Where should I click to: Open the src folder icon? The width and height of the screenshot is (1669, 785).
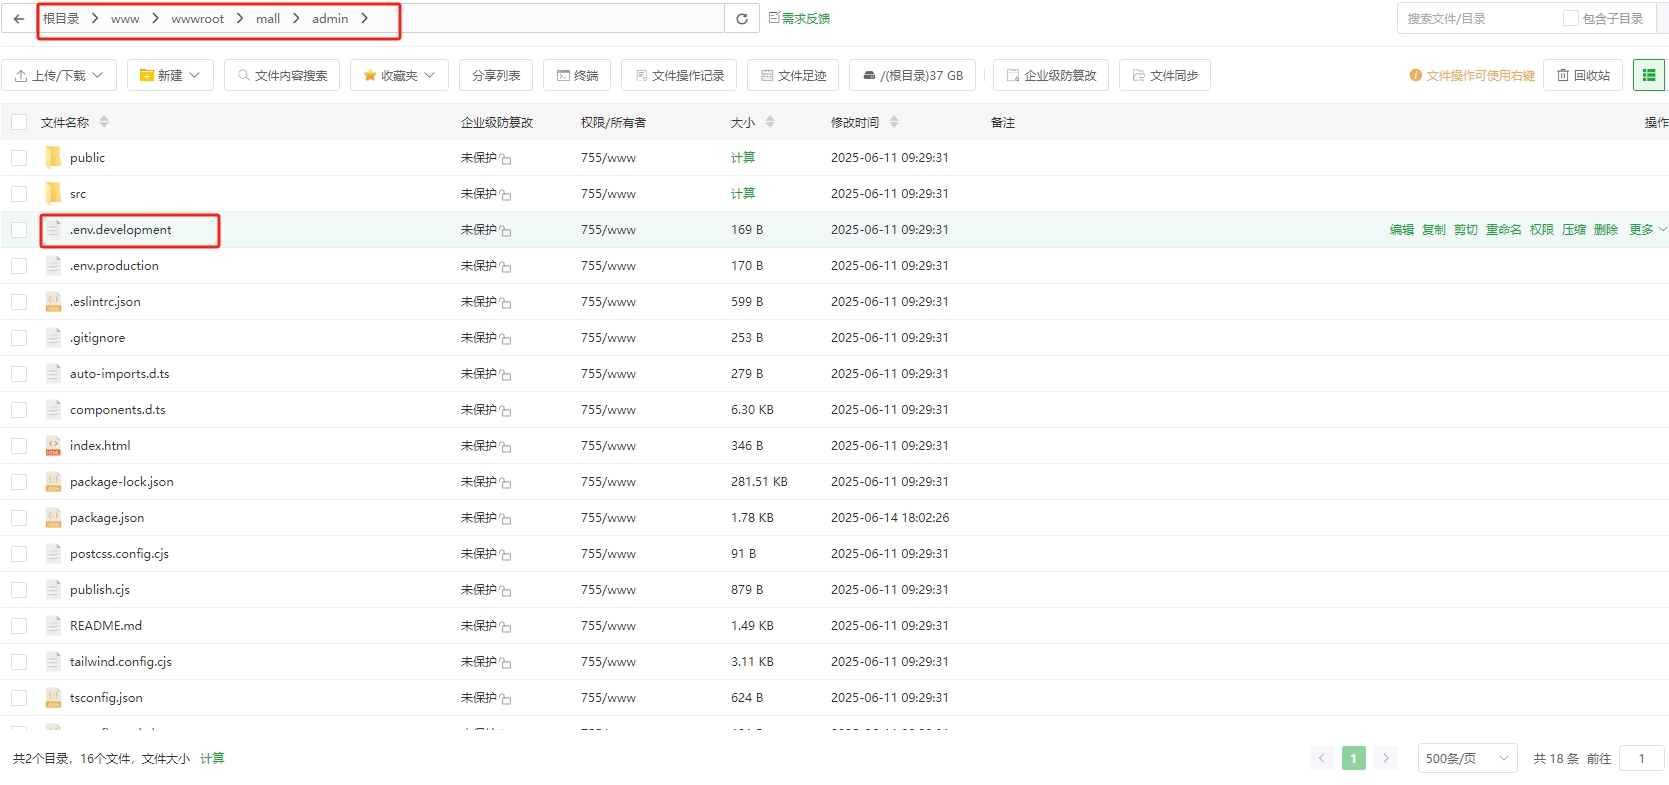(x=53, y=193)
